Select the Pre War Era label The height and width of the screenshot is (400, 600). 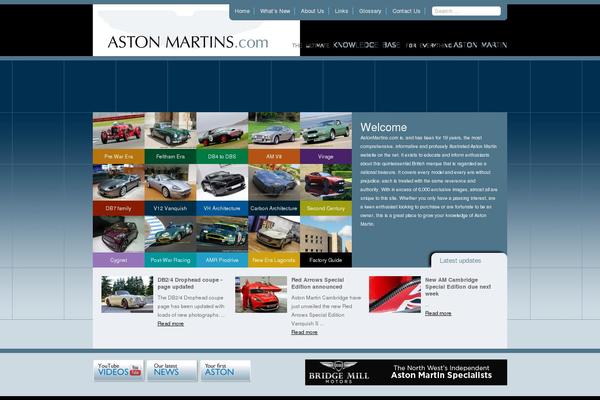point(119,157)
